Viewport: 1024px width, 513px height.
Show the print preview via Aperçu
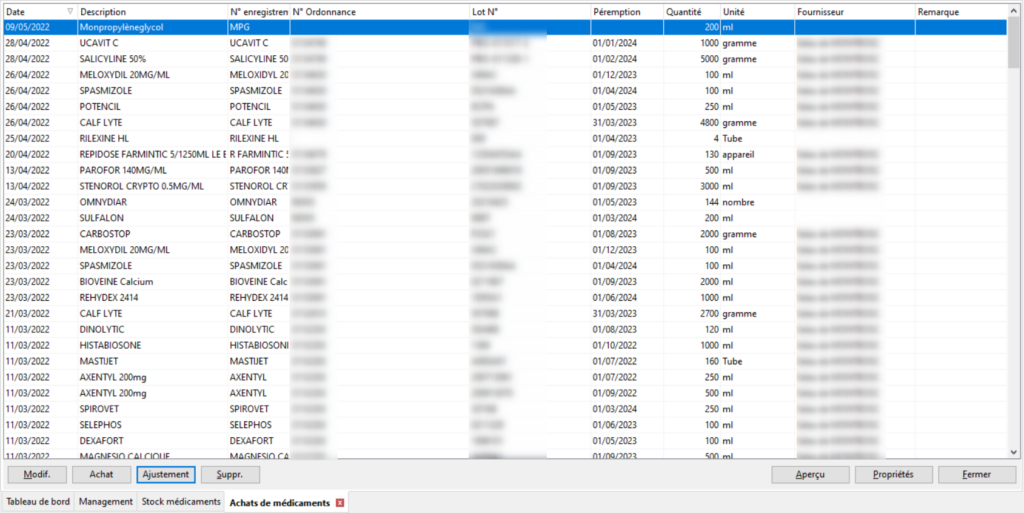coord(810,474)
